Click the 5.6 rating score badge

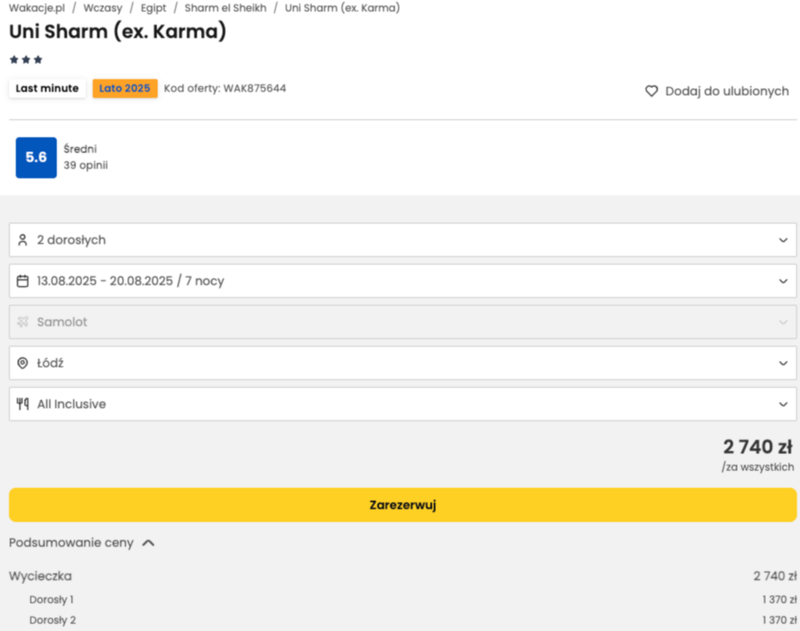pos(36,158)
